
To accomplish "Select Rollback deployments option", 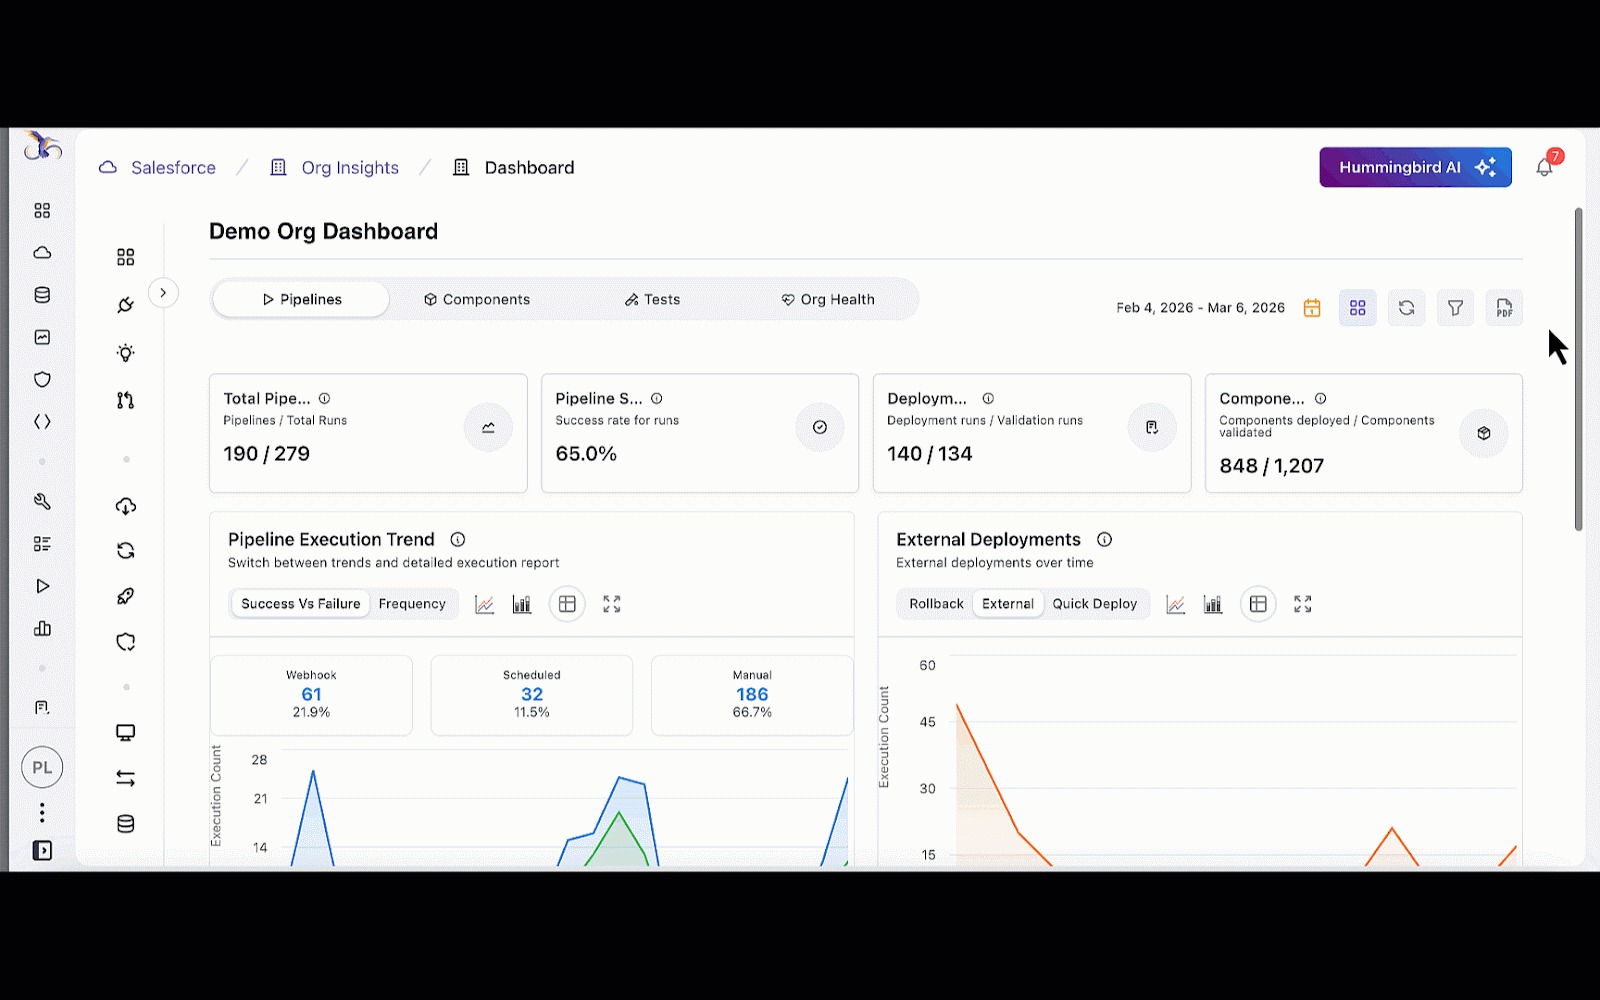I will pyautogui.click(x=936, y=604).
